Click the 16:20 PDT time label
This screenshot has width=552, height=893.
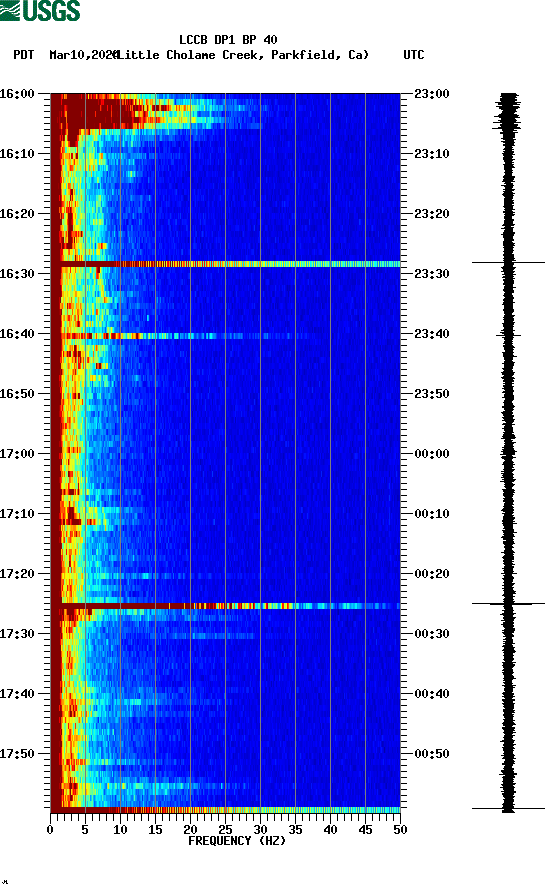pyautogui.click(x=17, y=214)
